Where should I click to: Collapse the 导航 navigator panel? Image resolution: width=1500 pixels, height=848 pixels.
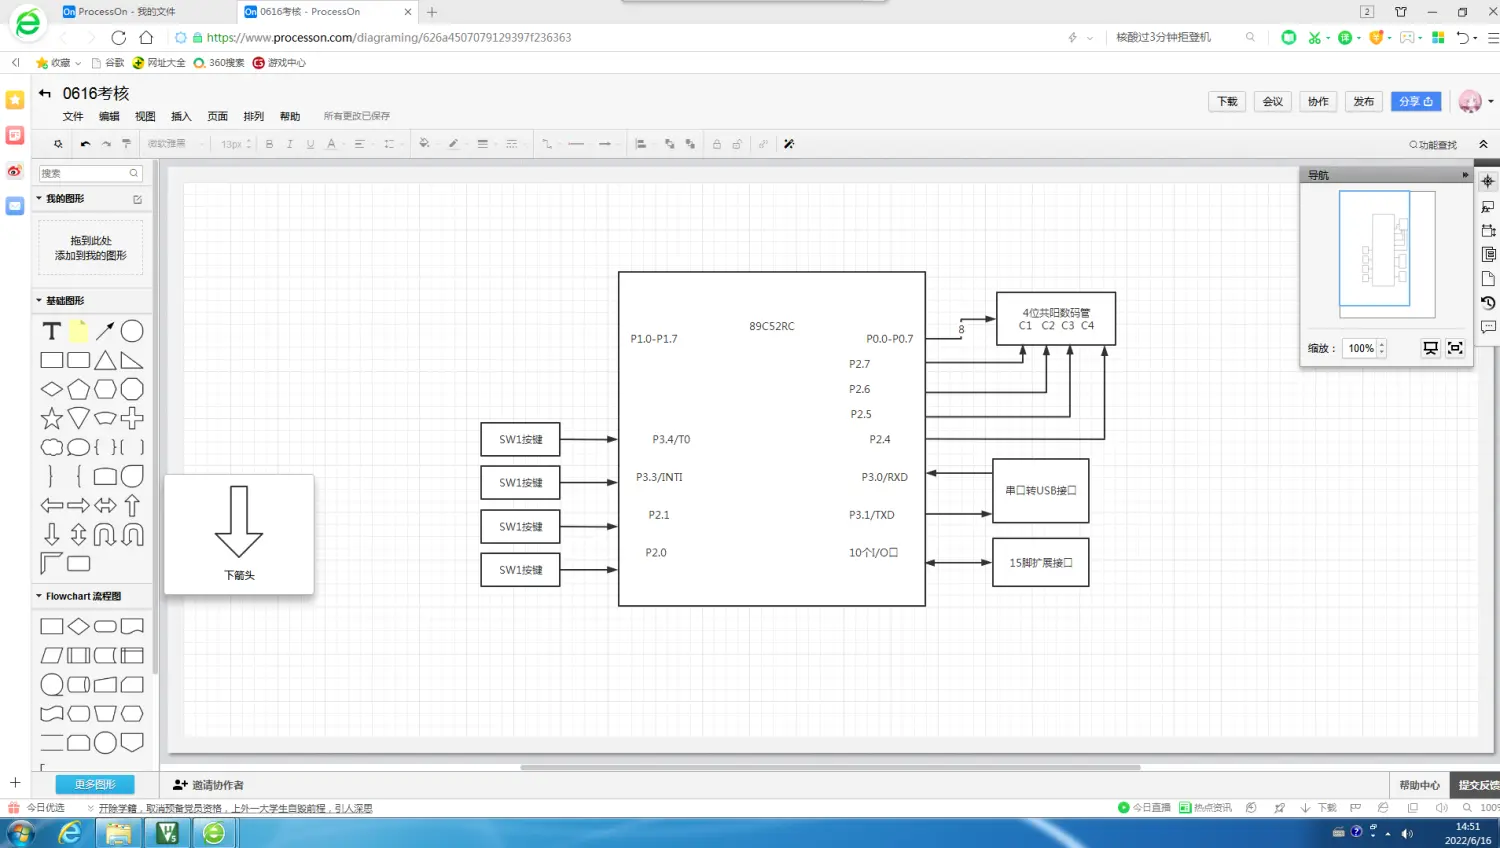click(x=1465, y=175)
